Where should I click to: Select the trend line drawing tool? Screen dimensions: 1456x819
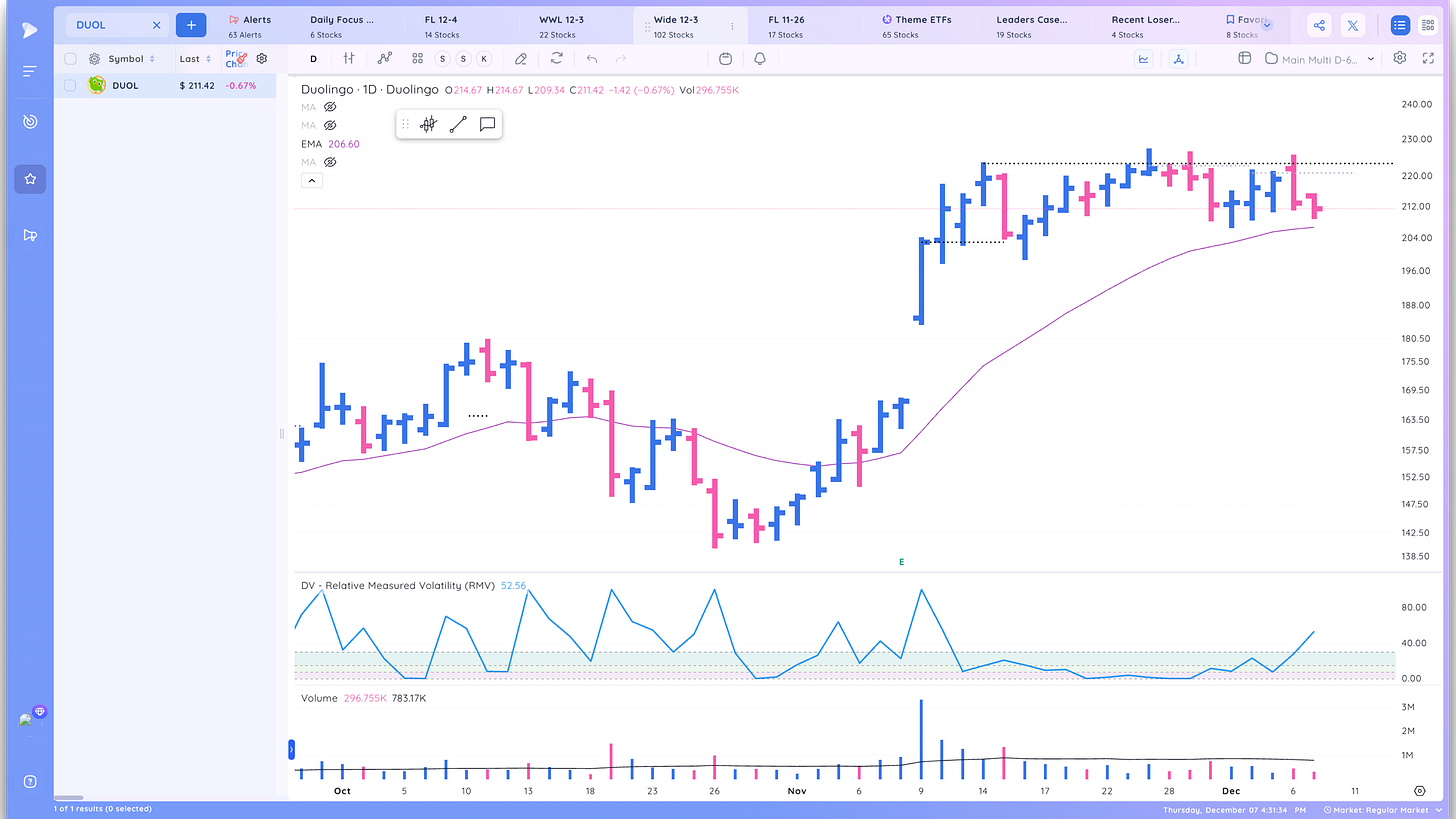point(458,125)
